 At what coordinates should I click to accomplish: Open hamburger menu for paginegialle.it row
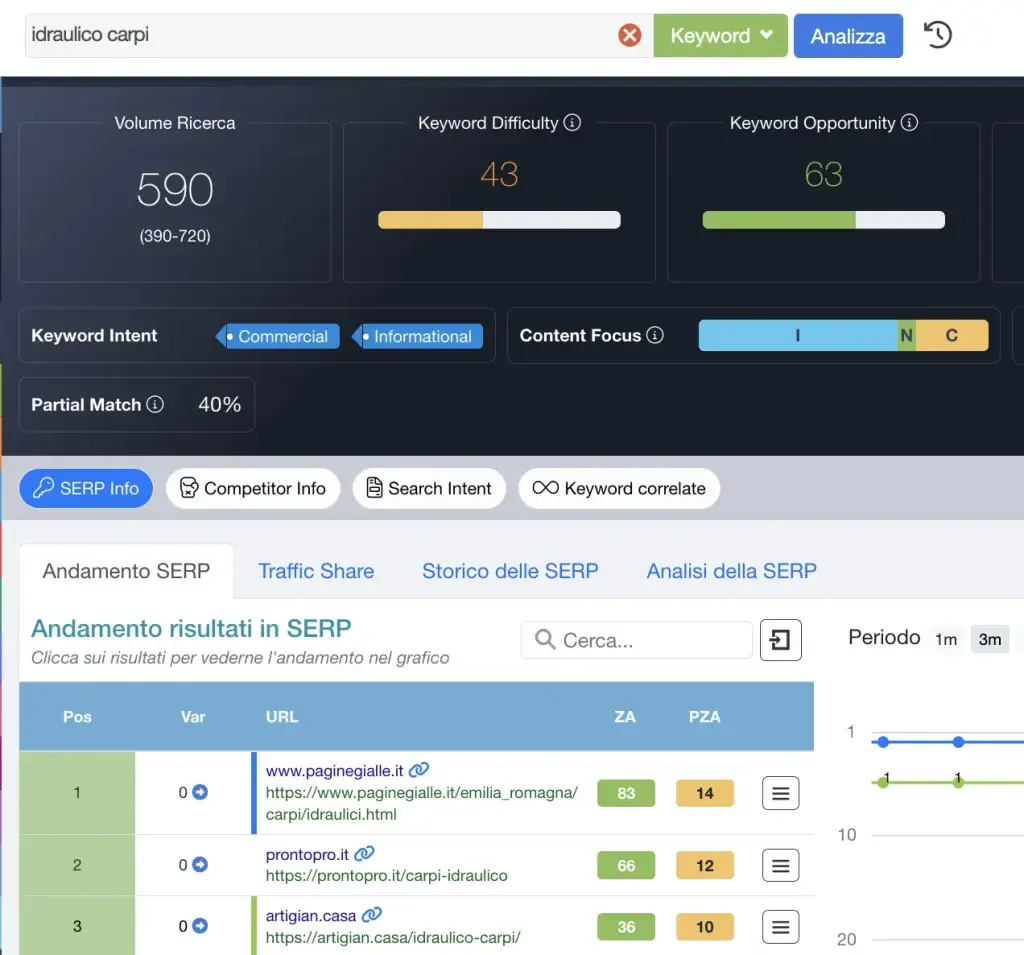point(781,793)
